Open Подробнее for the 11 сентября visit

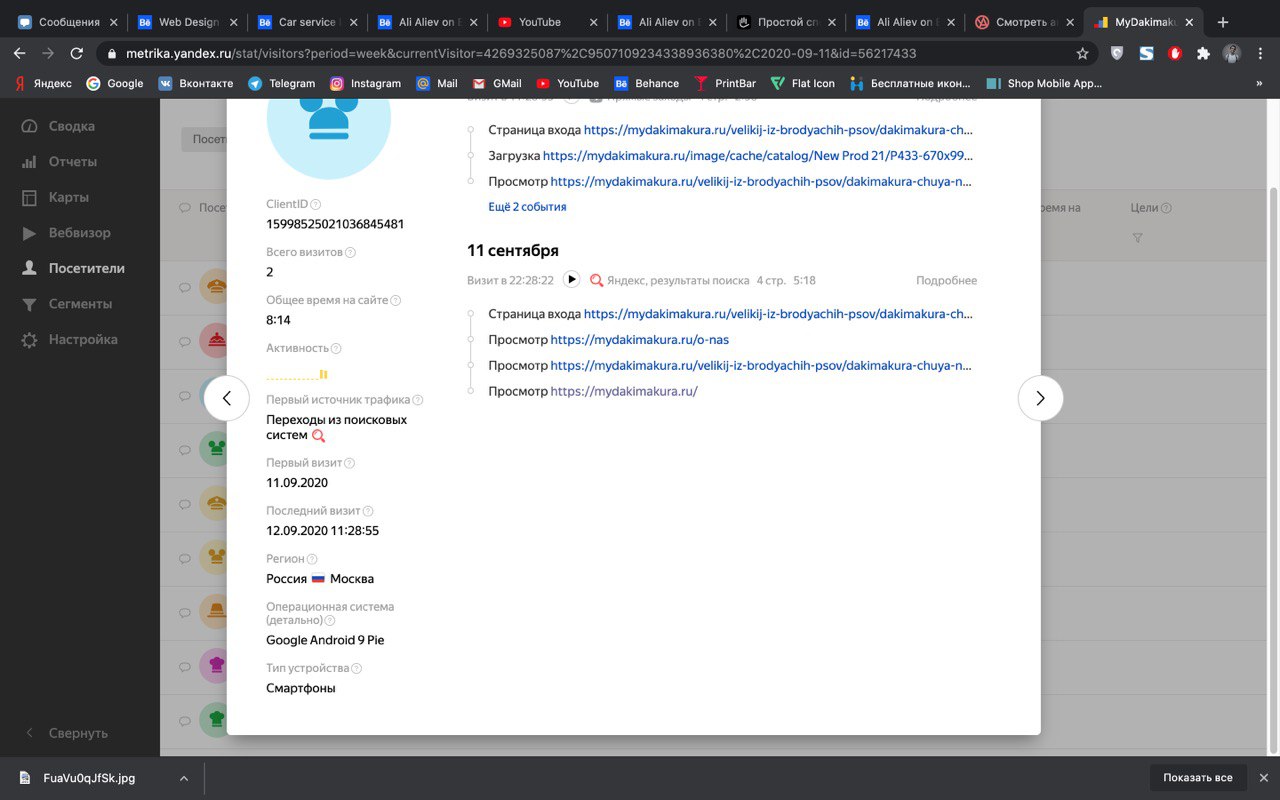946,281
